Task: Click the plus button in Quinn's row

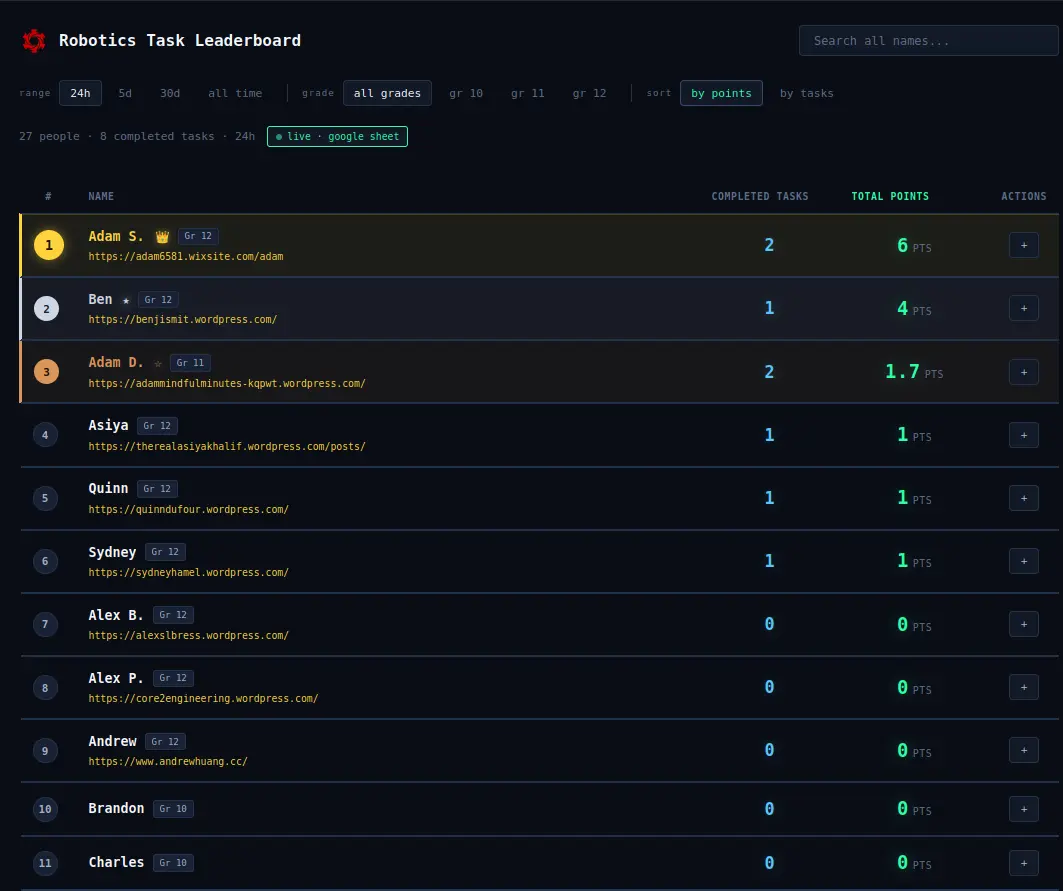Action: [x=1024, y=498]
